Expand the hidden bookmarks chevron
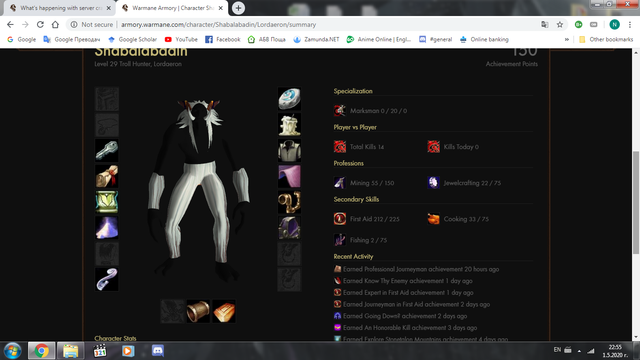The width and height of the screenshot is (640, 360). pyautogui.click(x=567, y=40)
